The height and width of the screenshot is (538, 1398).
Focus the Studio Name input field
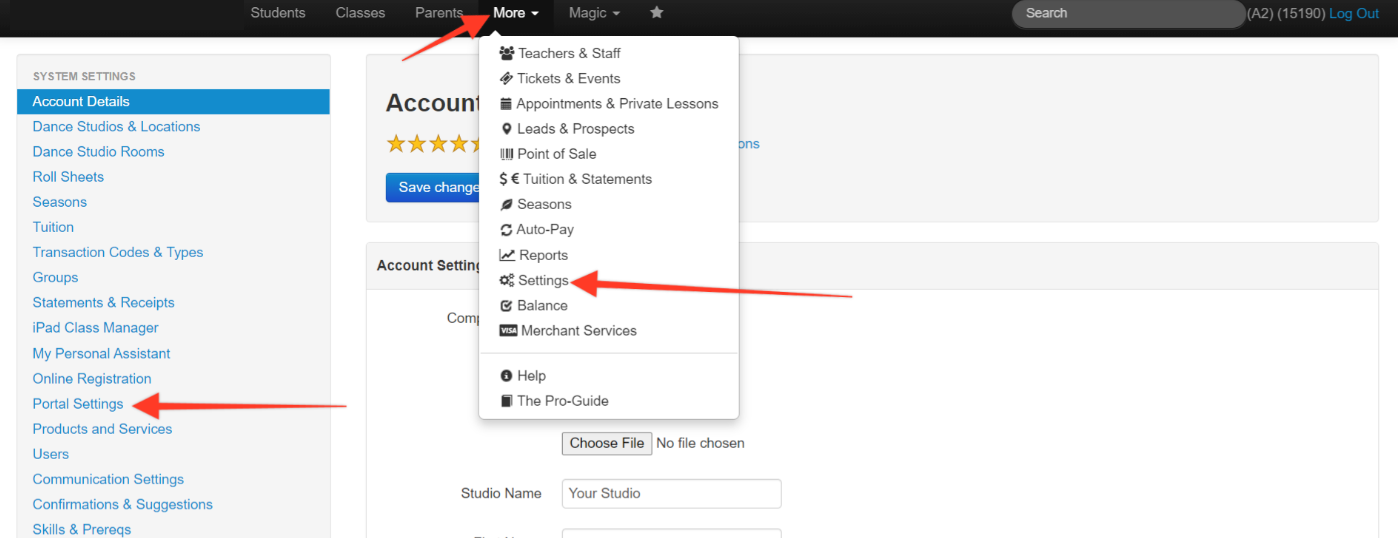coord(671,493)
